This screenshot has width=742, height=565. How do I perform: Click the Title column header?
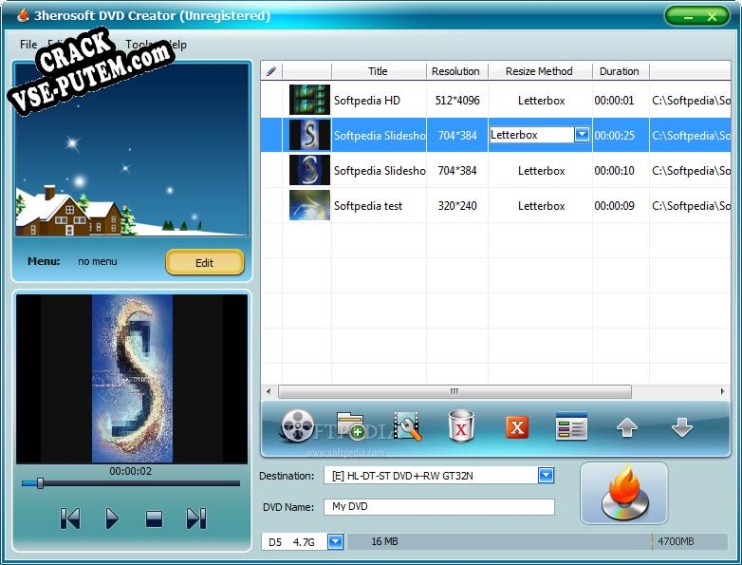point(379,71)
